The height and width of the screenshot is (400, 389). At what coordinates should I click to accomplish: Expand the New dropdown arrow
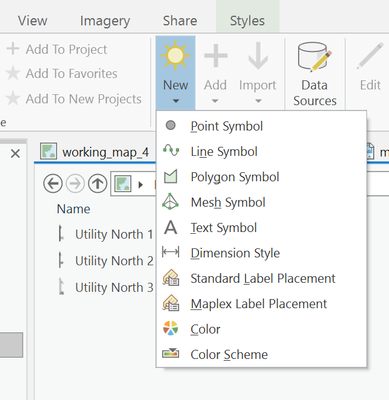point(176,101)
